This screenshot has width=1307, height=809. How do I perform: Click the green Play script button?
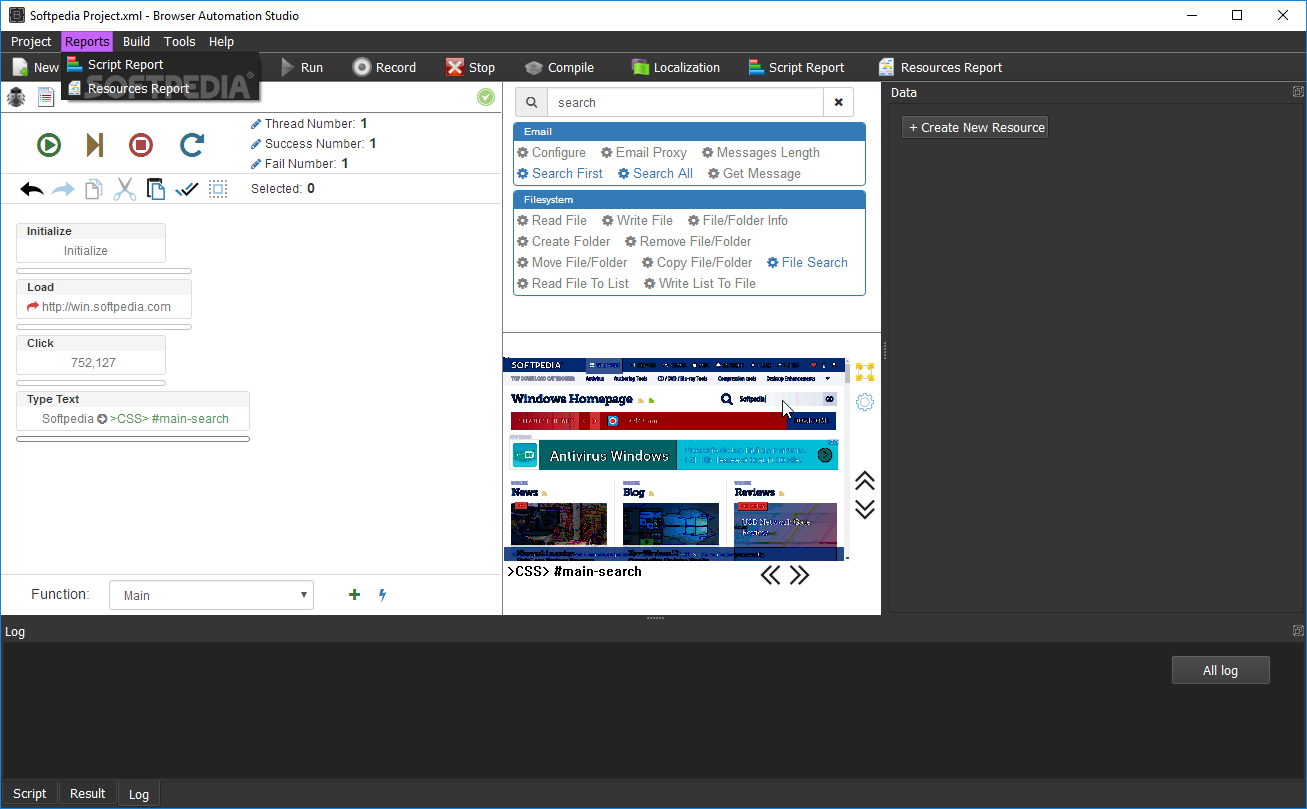pyautogui.click(x=48, y=145)
